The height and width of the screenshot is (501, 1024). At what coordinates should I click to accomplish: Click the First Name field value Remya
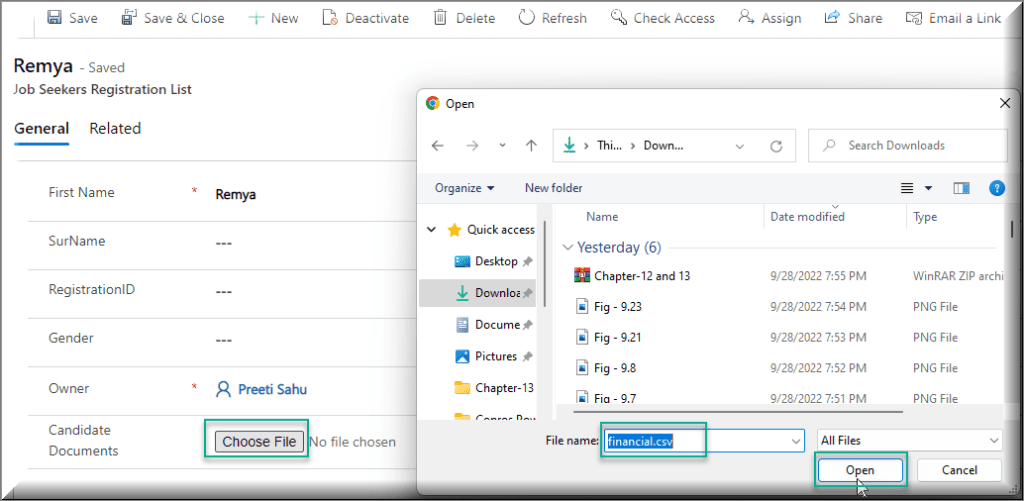(x=236, y=195)
